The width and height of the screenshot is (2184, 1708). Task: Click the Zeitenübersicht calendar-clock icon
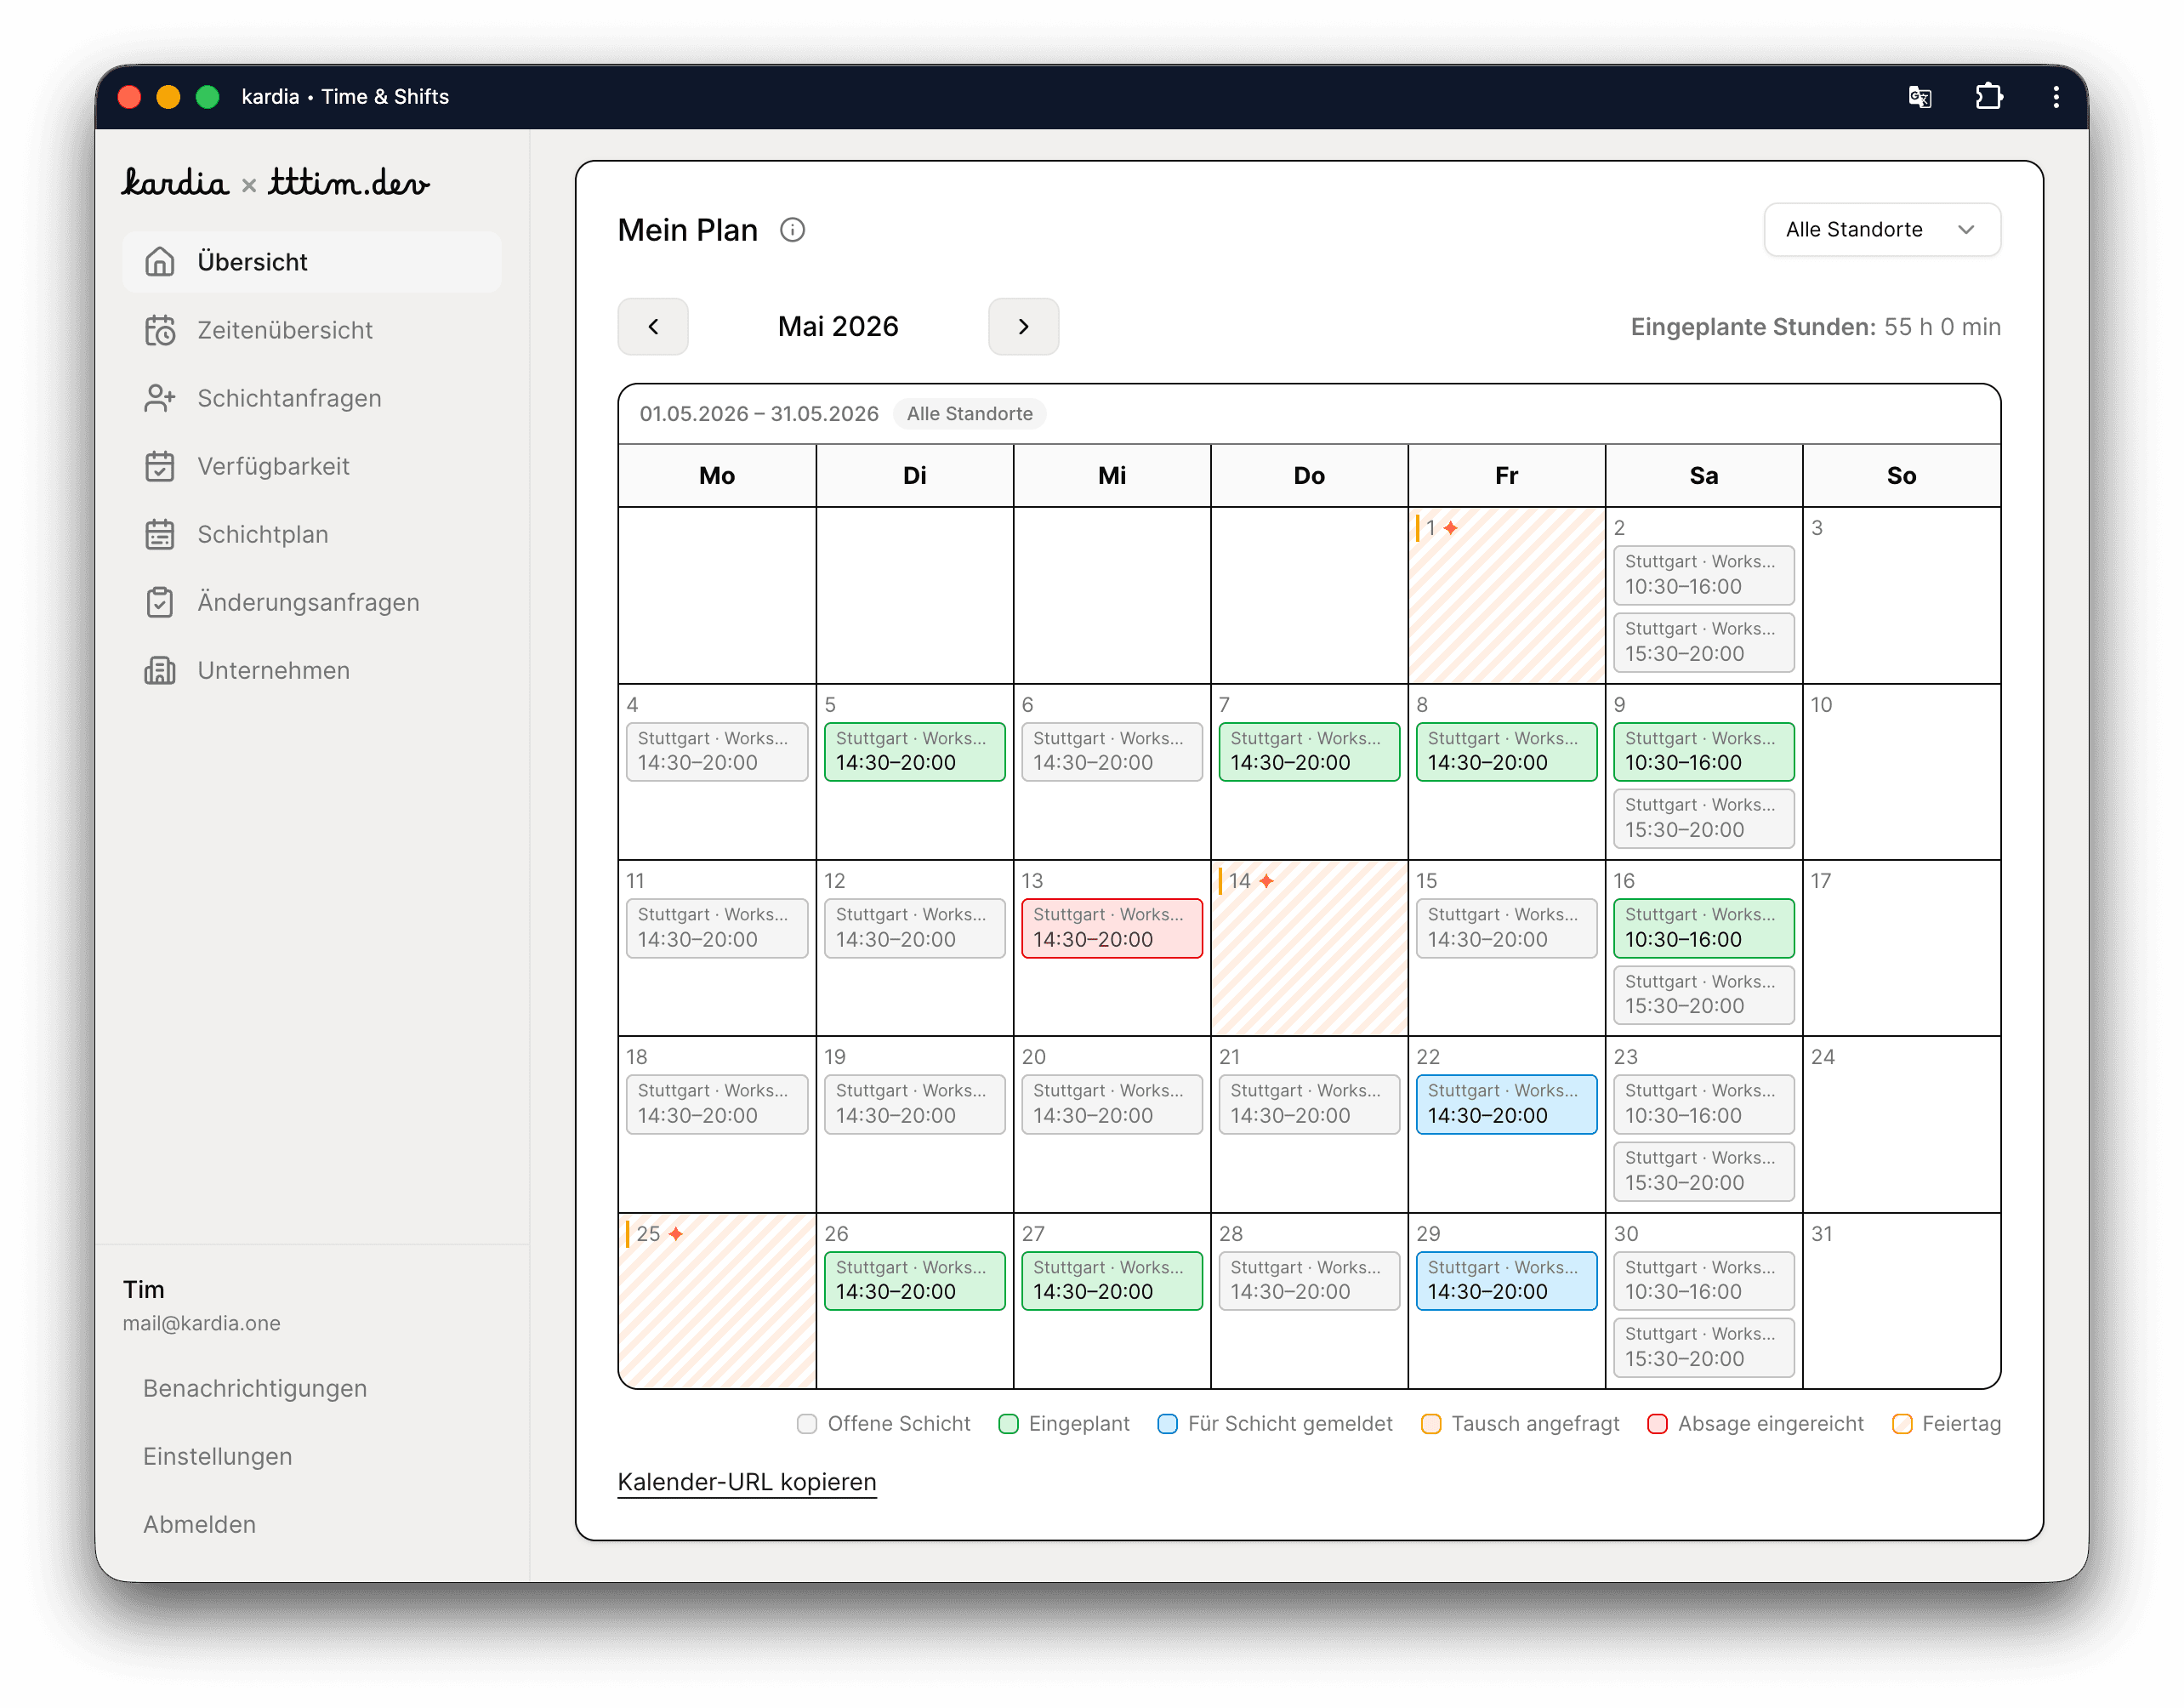[x=160, y=330]
